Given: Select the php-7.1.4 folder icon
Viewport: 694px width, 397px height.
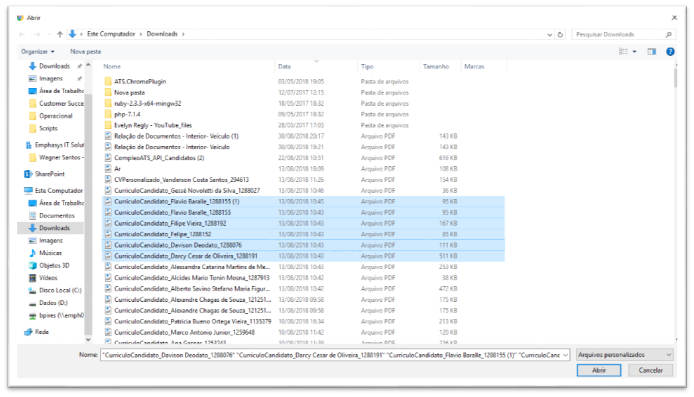Looking at the screenshot, I should 108,114.
